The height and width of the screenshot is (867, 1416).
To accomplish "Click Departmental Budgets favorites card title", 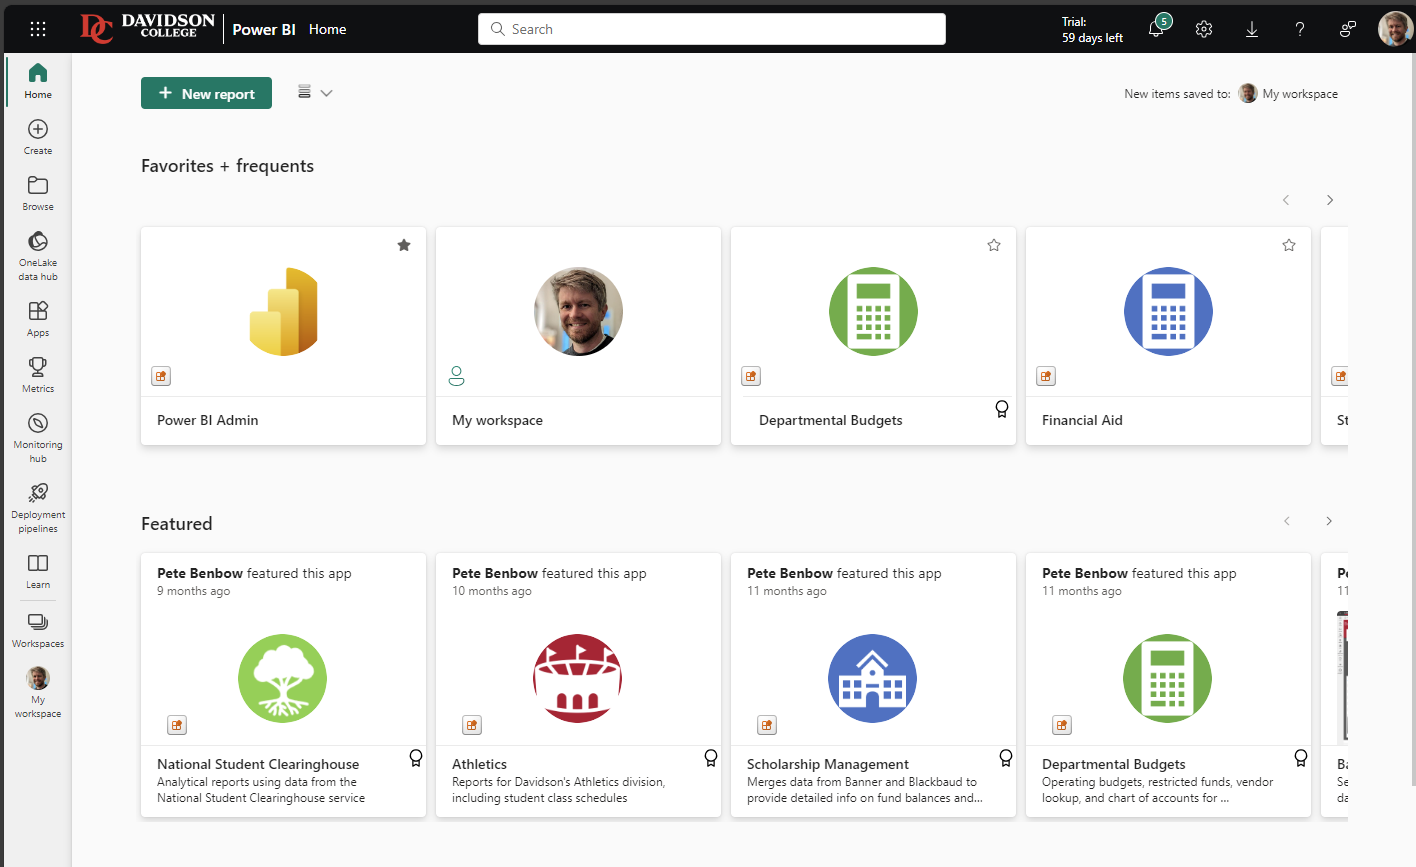I will point(830,420).
